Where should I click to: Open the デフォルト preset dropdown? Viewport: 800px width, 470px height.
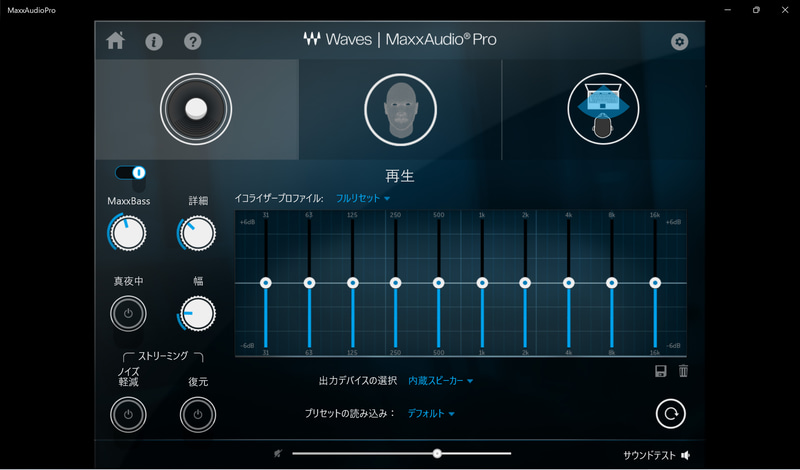431,413
